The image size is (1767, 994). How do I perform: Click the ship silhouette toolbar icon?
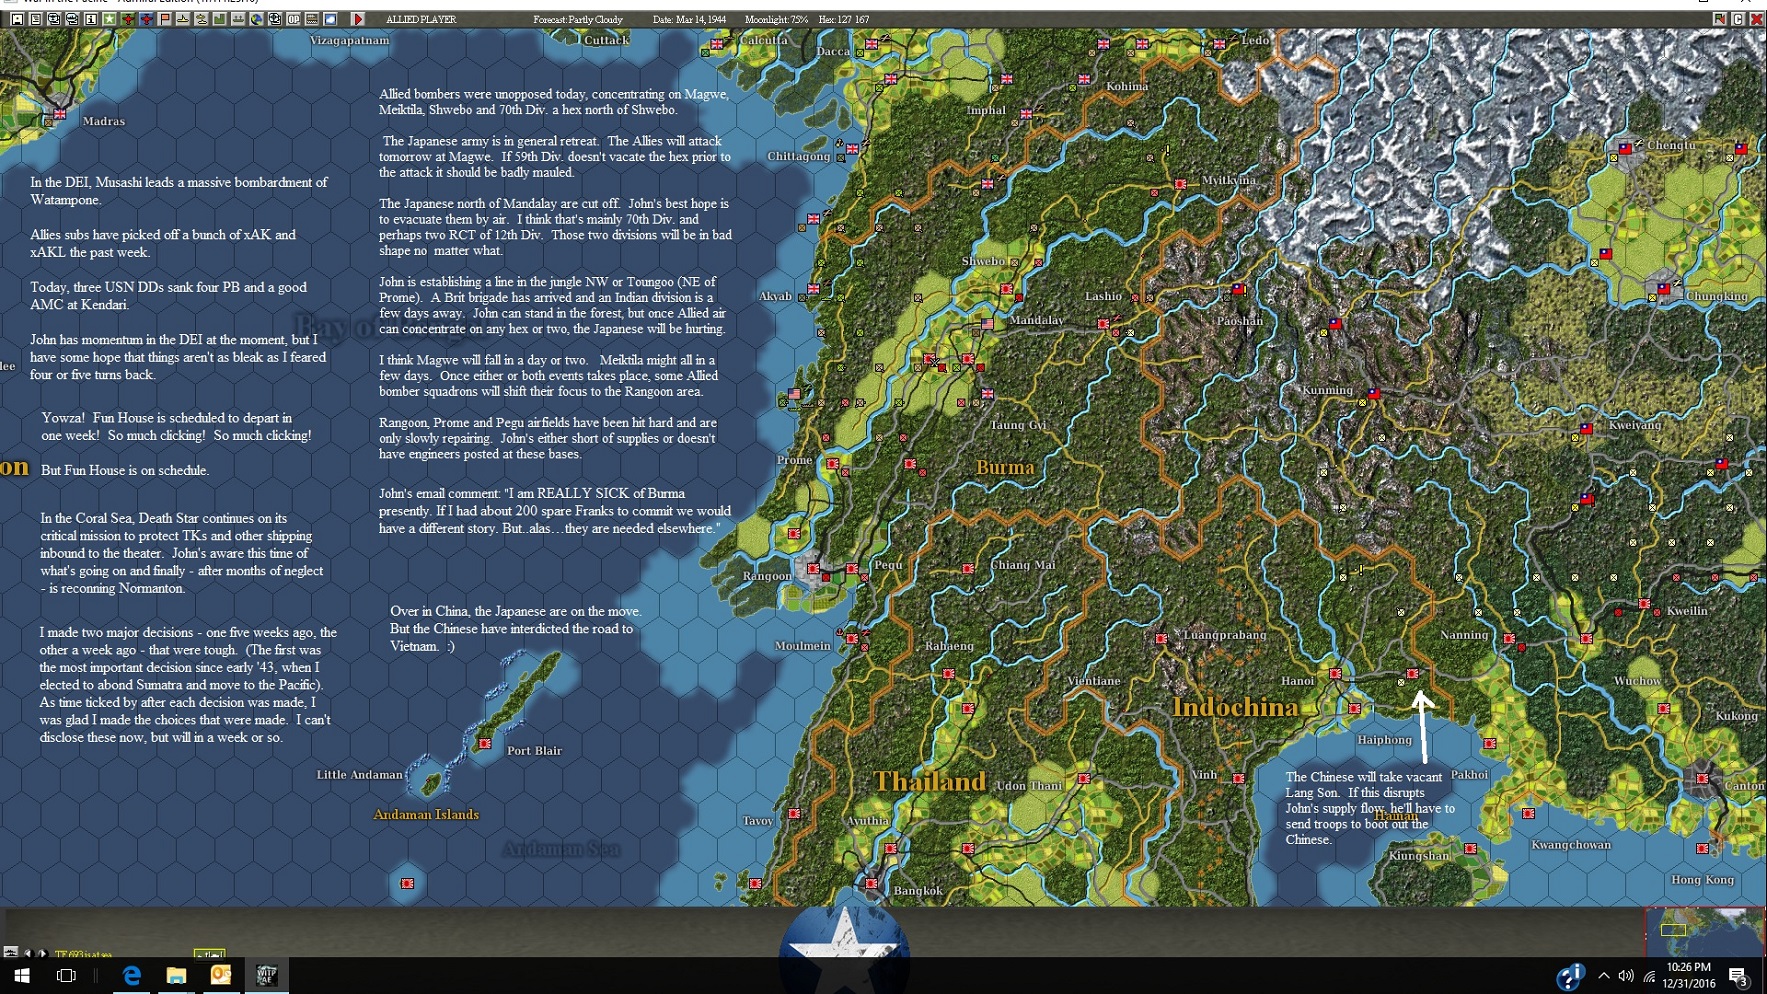pyautogui.click(x=183, y=19)
